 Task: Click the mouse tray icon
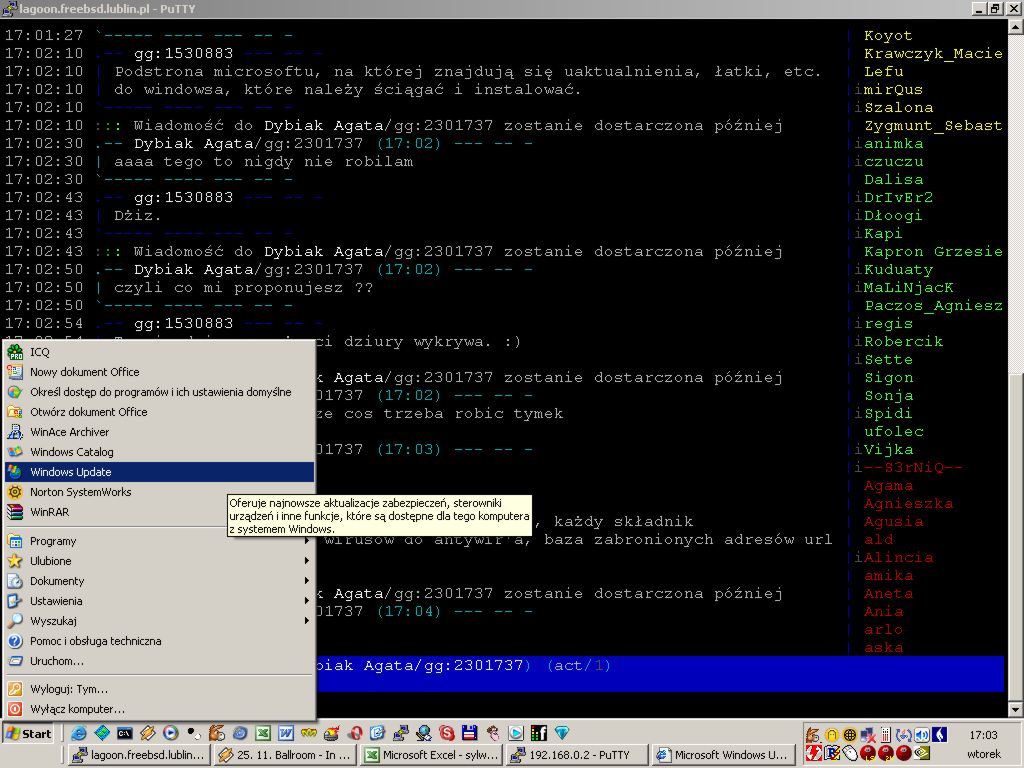point(850,753)
